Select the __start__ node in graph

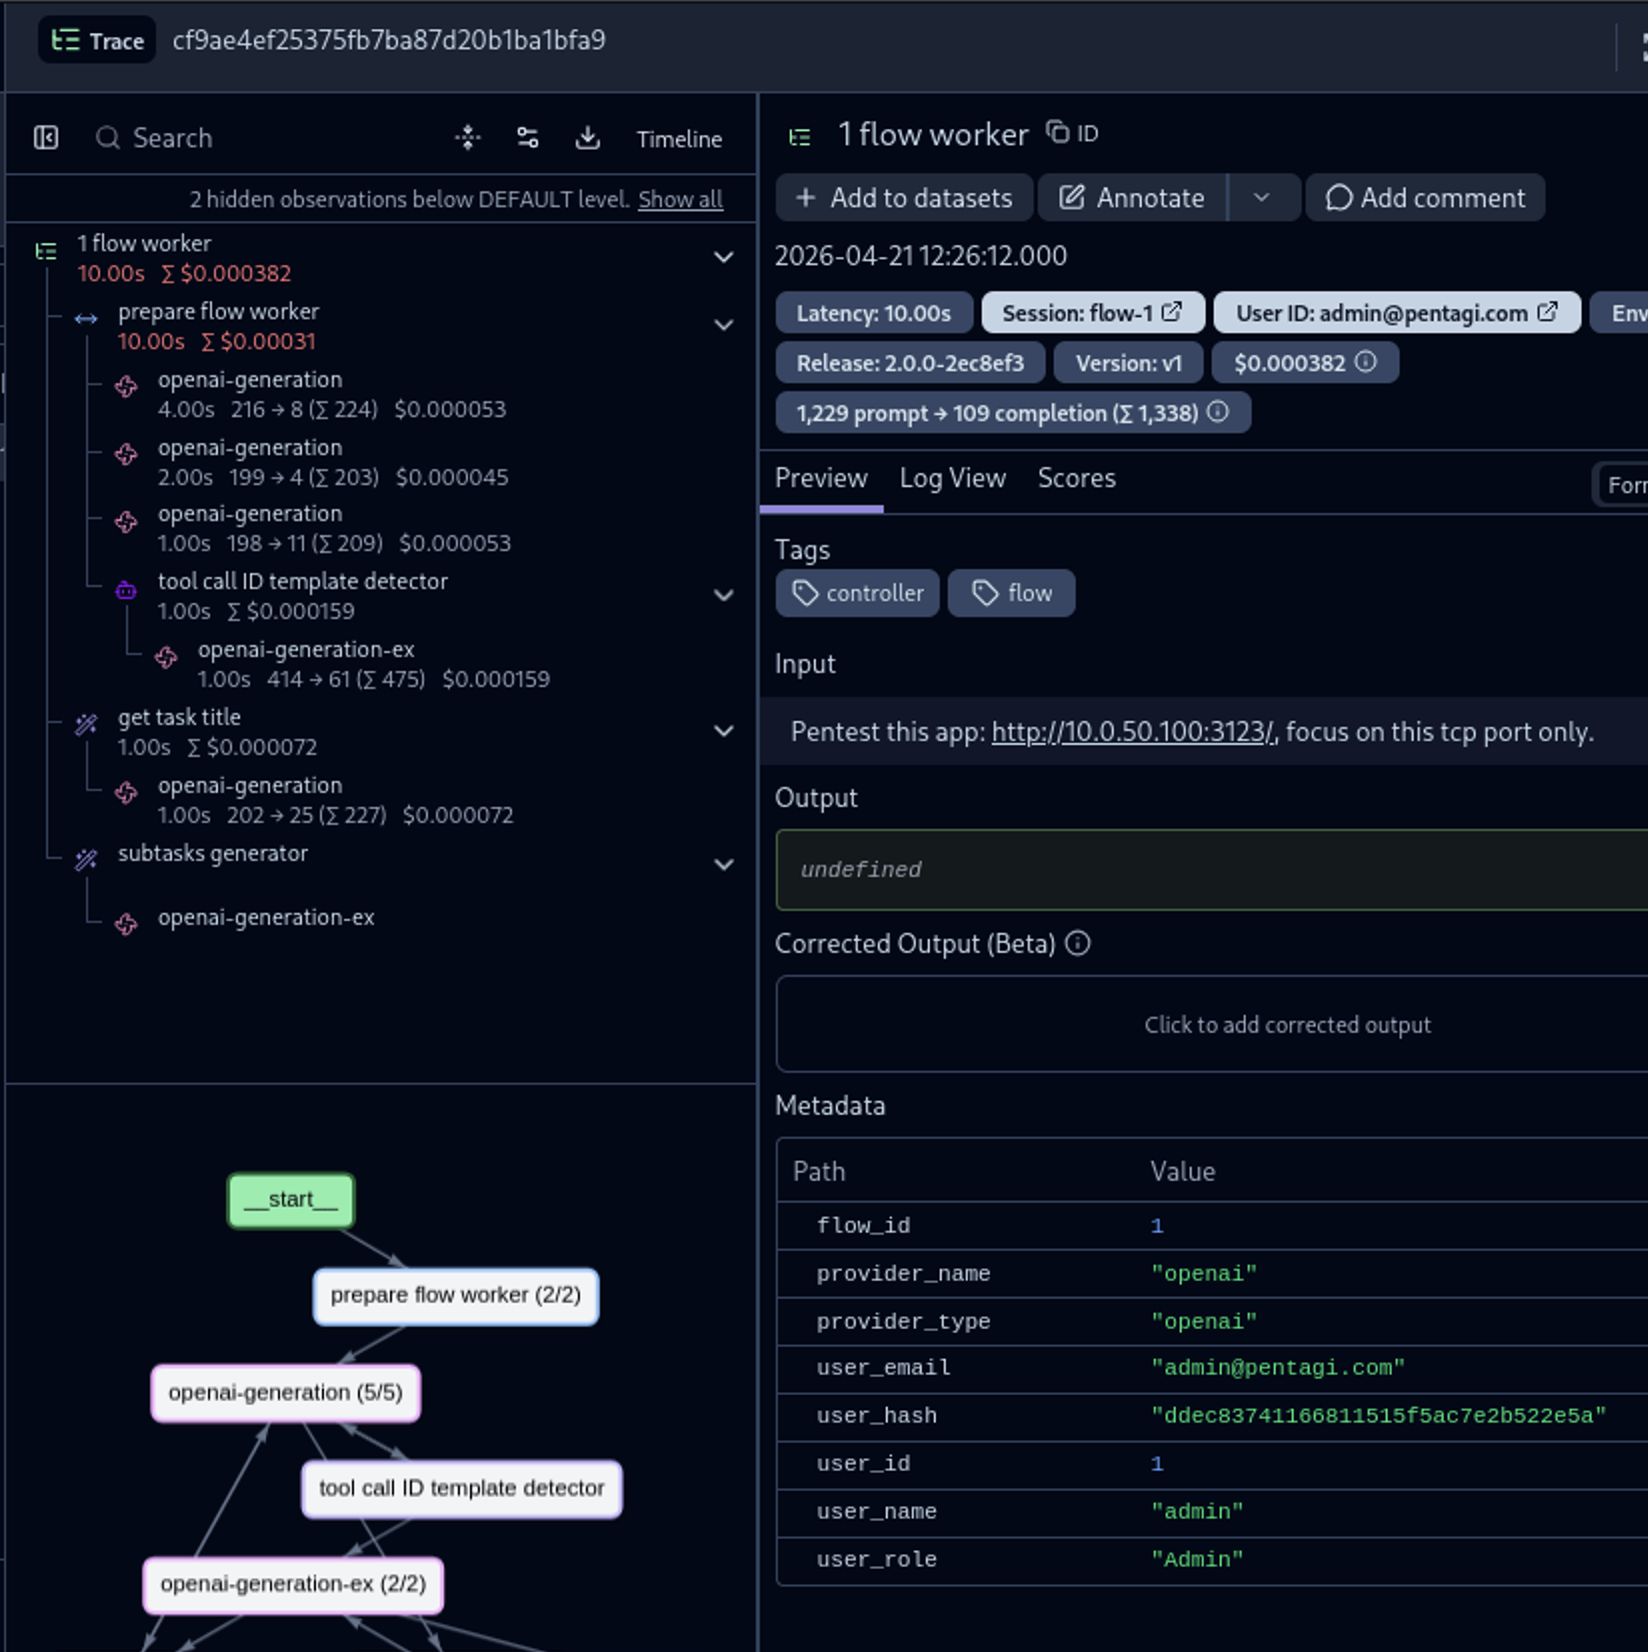pos(291,1200)
